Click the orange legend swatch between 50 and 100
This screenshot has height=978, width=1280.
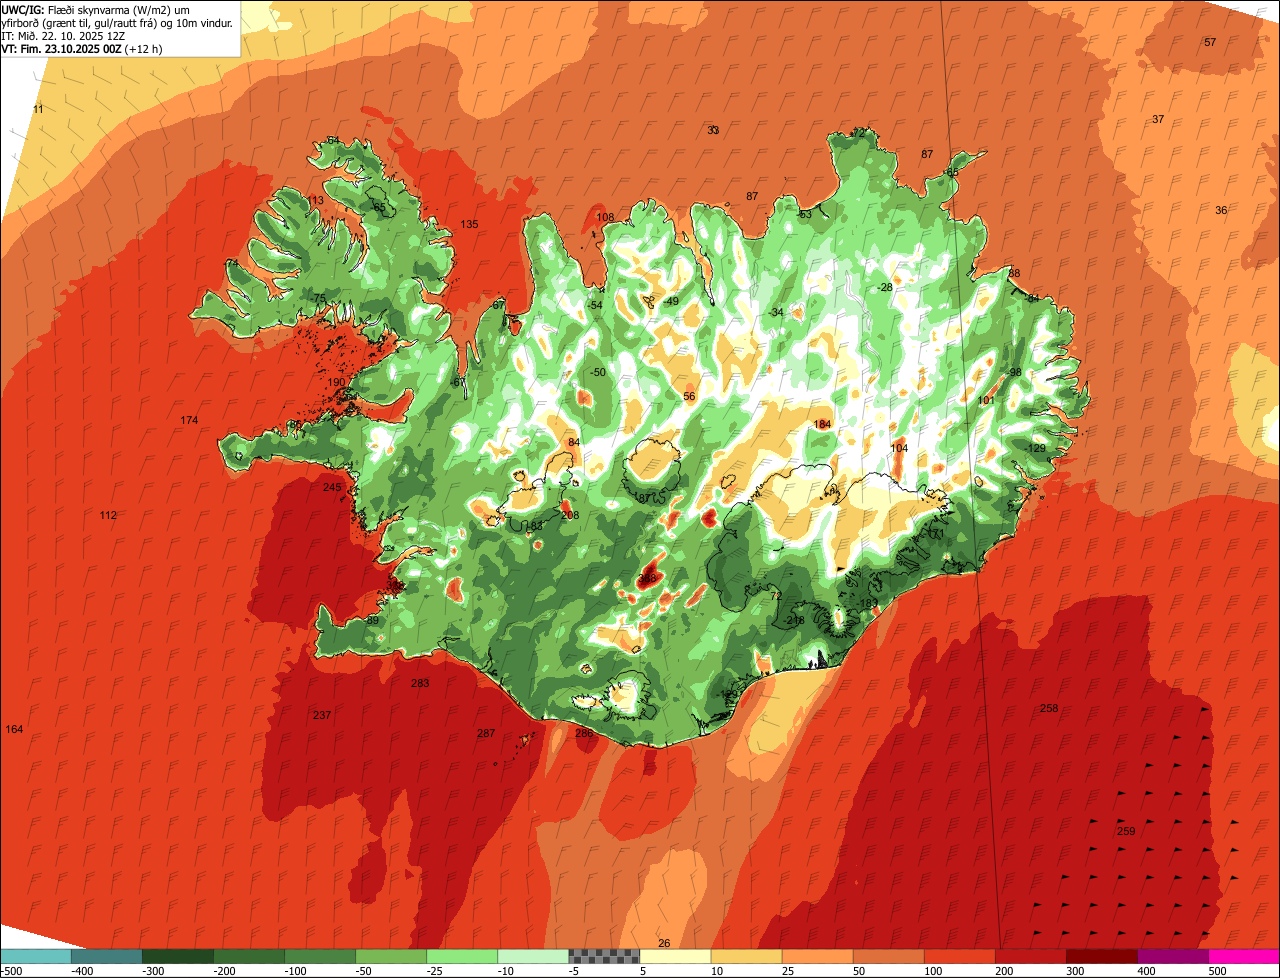(x=888, y=957)
